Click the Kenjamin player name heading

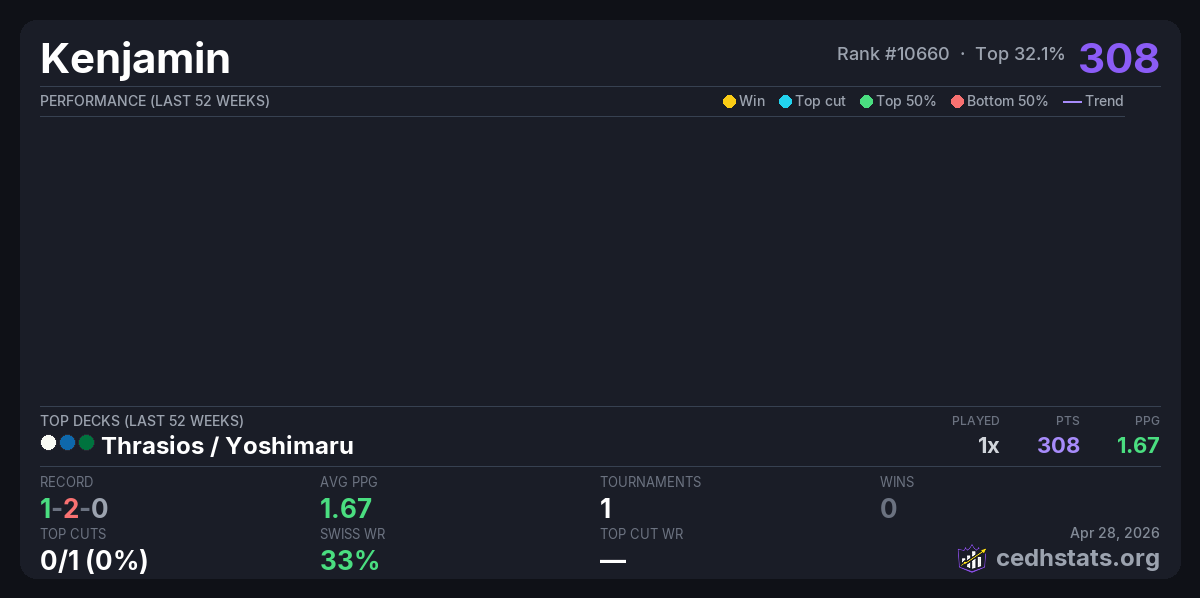point(135,59)
